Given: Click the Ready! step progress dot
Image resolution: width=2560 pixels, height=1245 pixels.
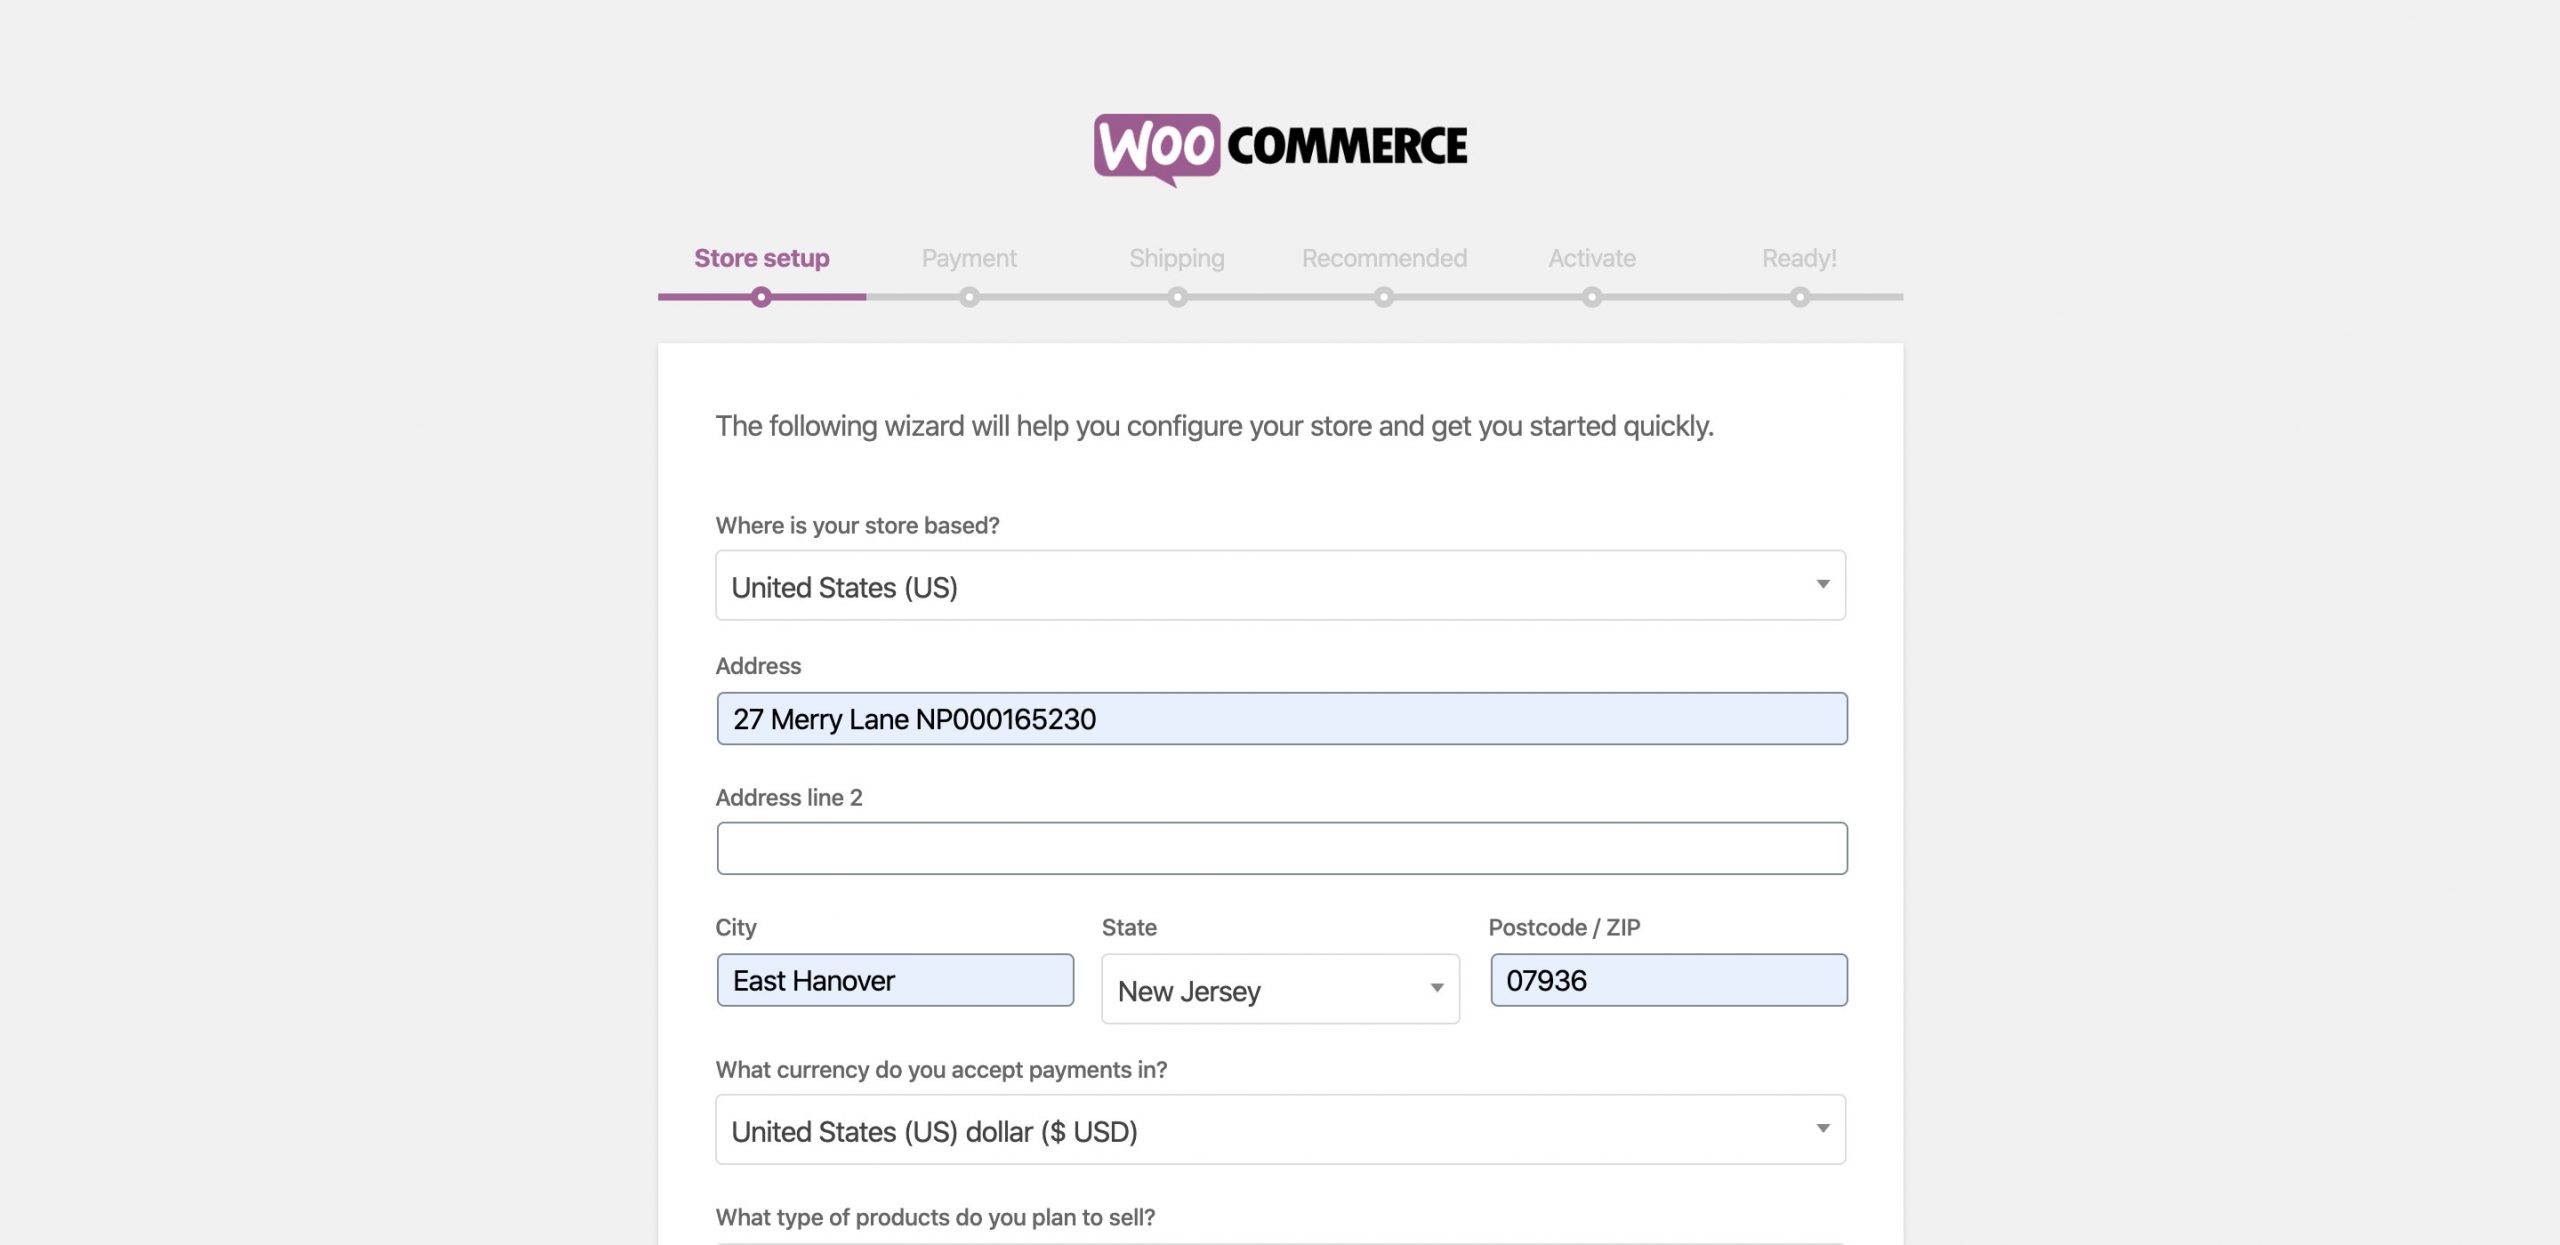Looking at the screenshot, I should 1800,297.
